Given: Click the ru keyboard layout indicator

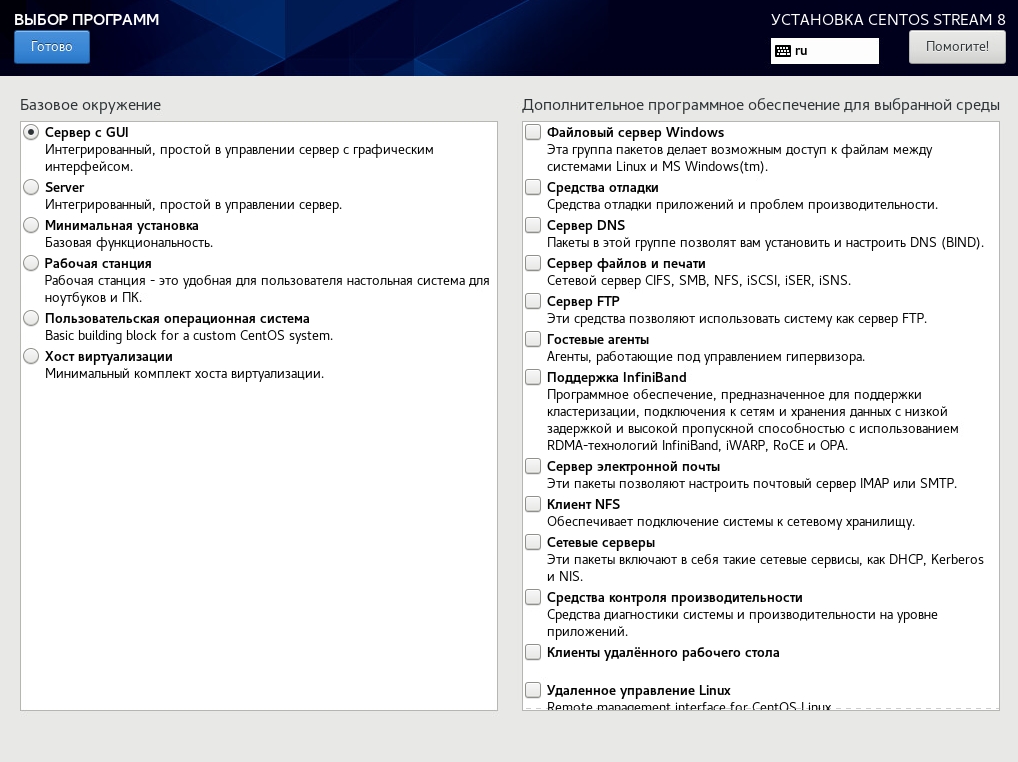Looking at the screenshot, I should (825, 51).
